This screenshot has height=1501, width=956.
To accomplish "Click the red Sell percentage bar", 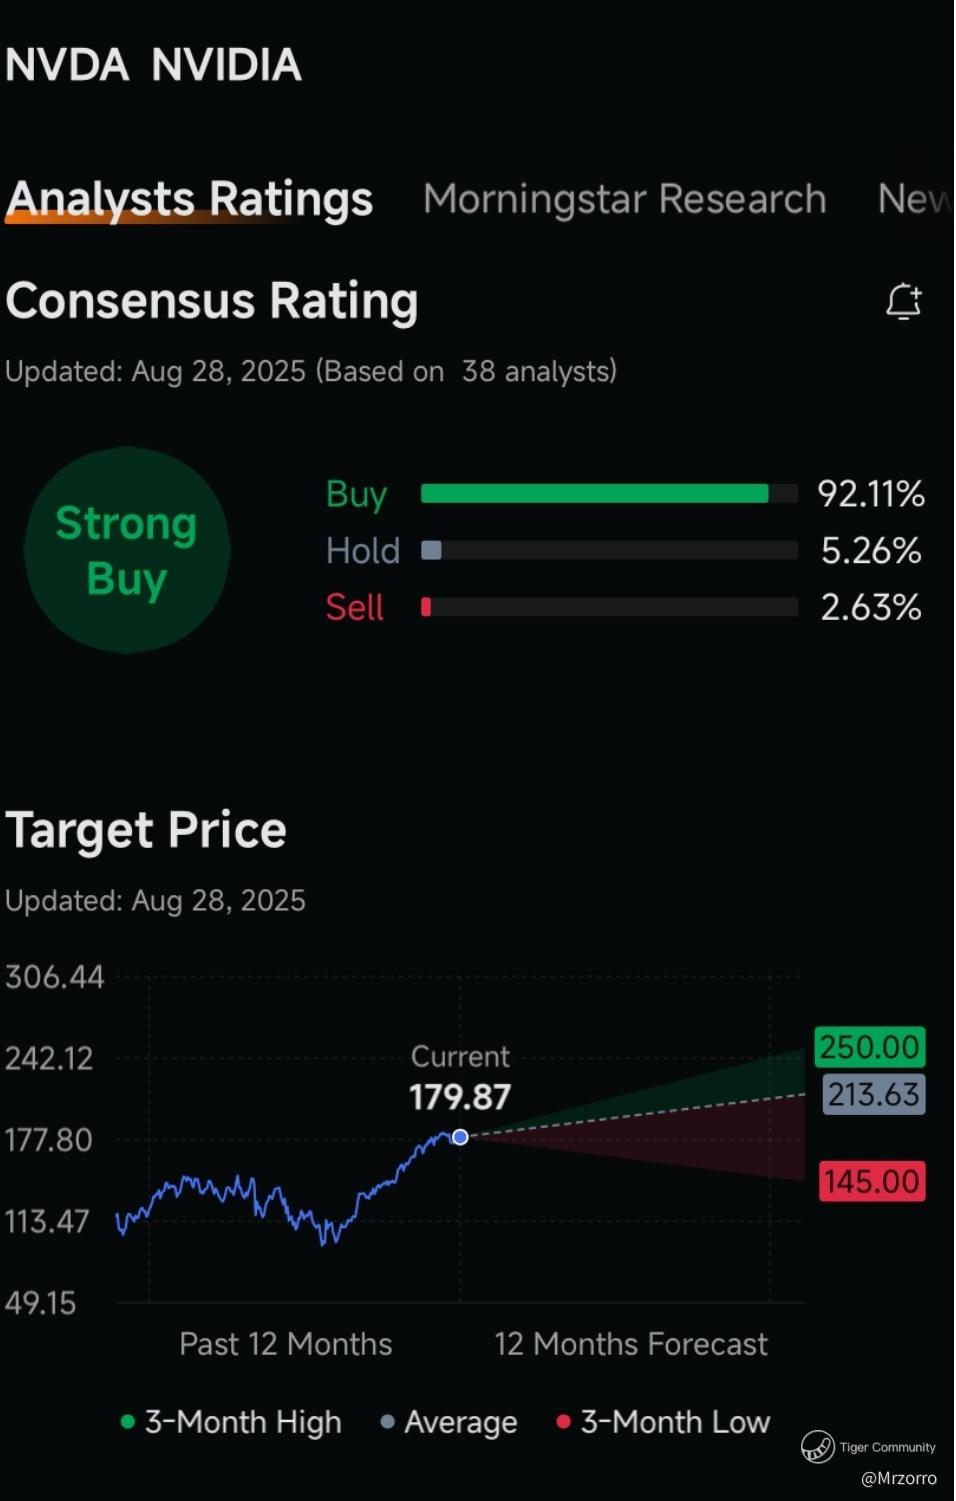I will pos(426,607).
